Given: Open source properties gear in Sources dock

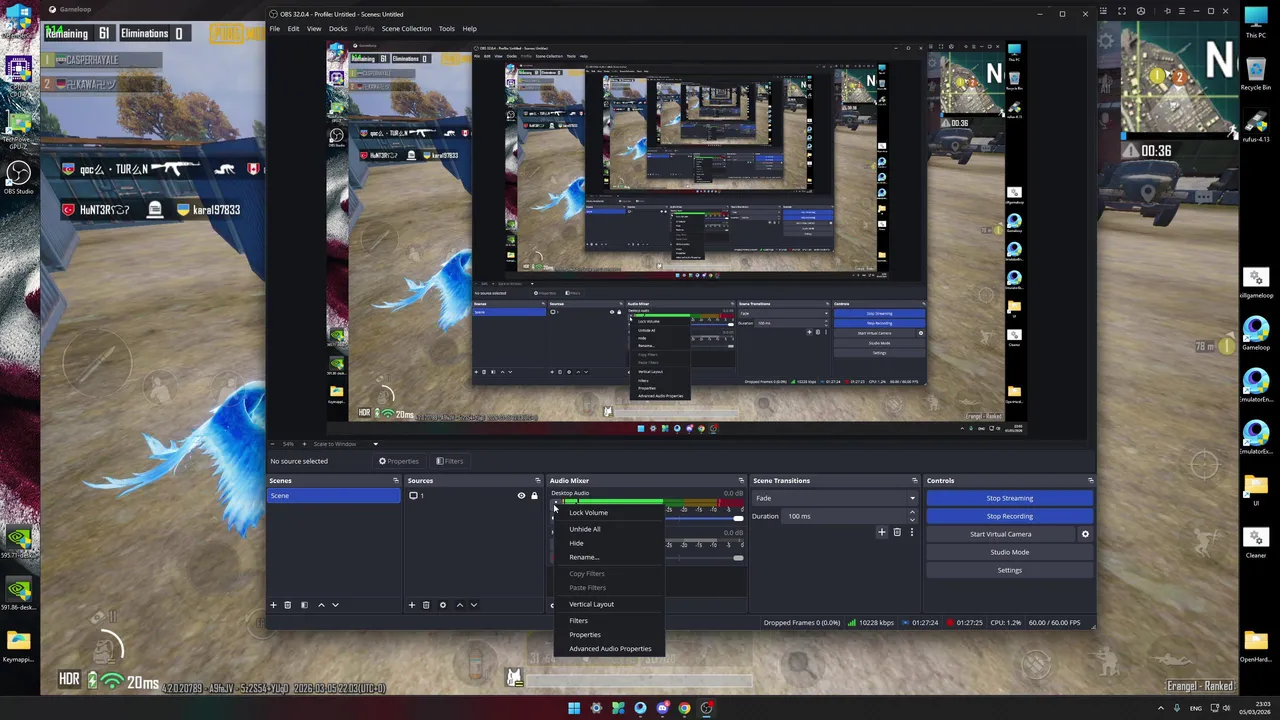Looking at the screenshot, I should click(x=443, y=605).
